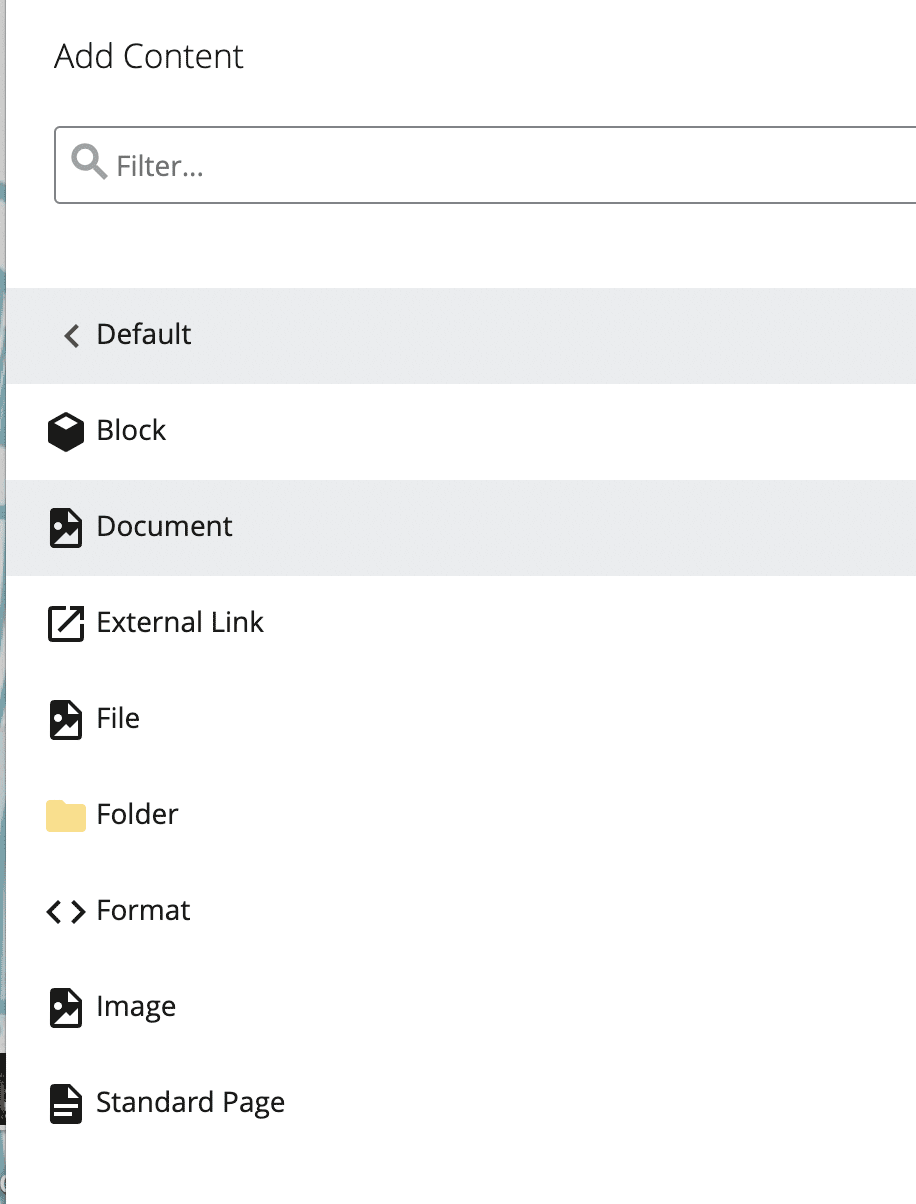This screenshot has width=916, height=1204.
Task: Add a new Standard Page
Action: pos(190,1103)
